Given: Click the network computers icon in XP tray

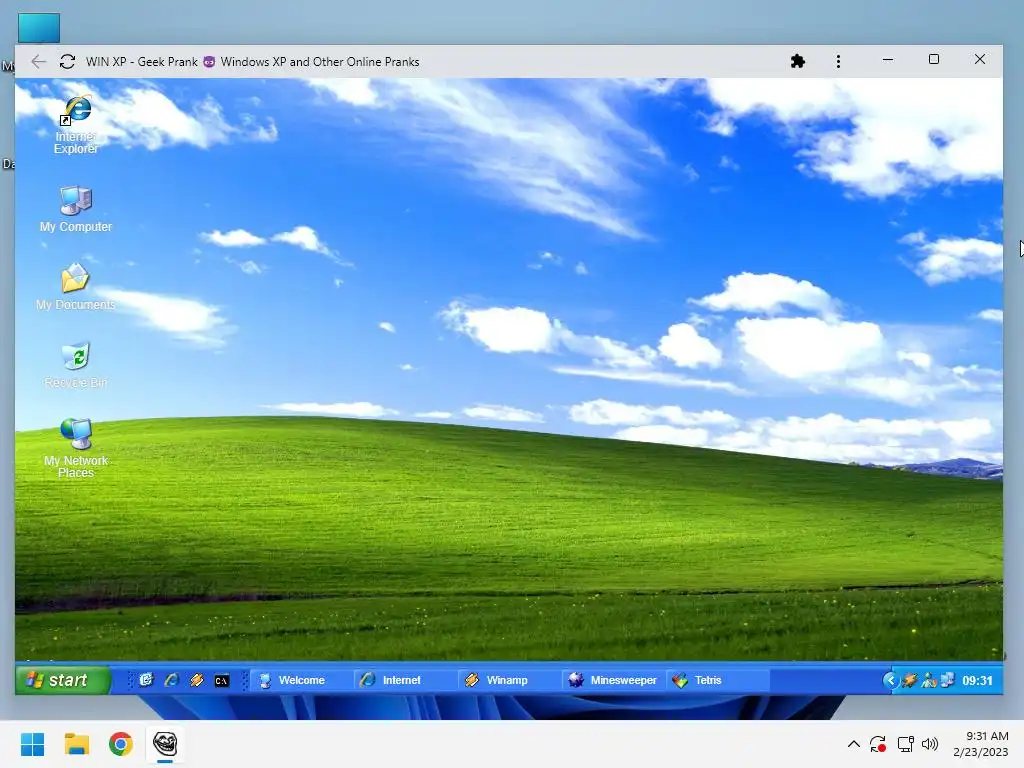Looking at the screenshot, I should (x=947, y=680).
